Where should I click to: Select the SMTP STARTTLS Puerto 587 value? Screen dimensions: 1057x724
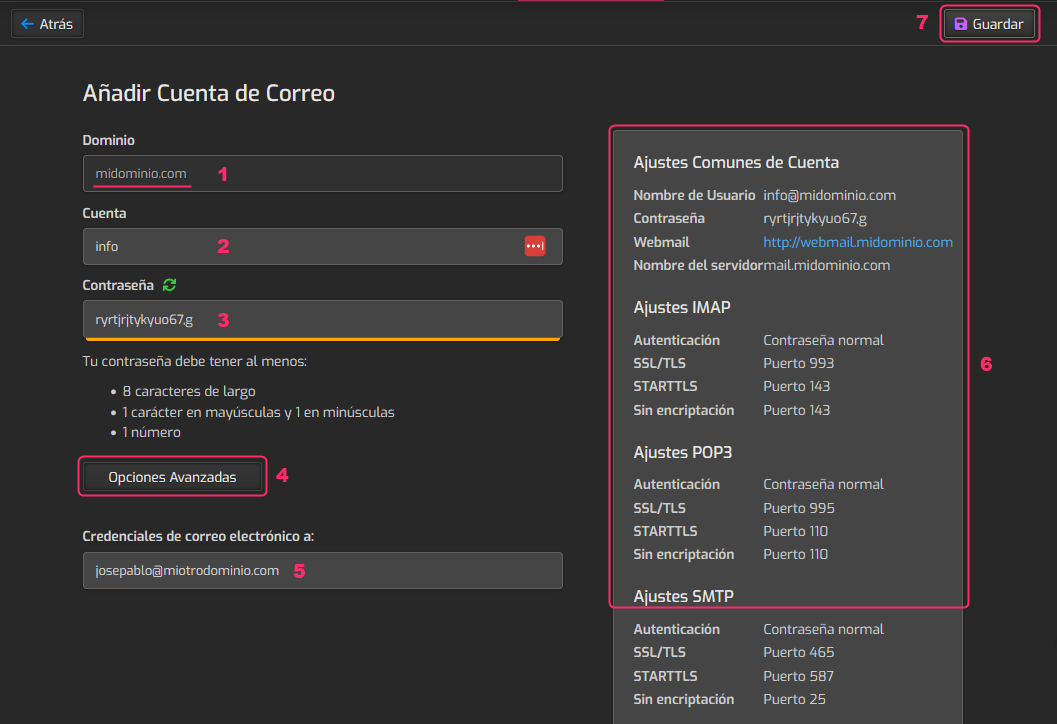[x=798, y=676]
